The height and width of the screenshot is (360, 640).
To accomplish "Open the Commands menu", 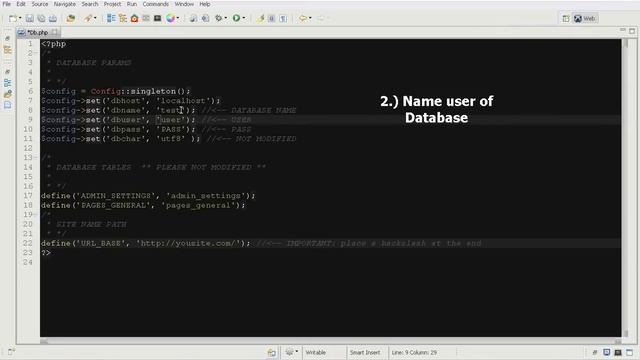I will tap(156, 4).
